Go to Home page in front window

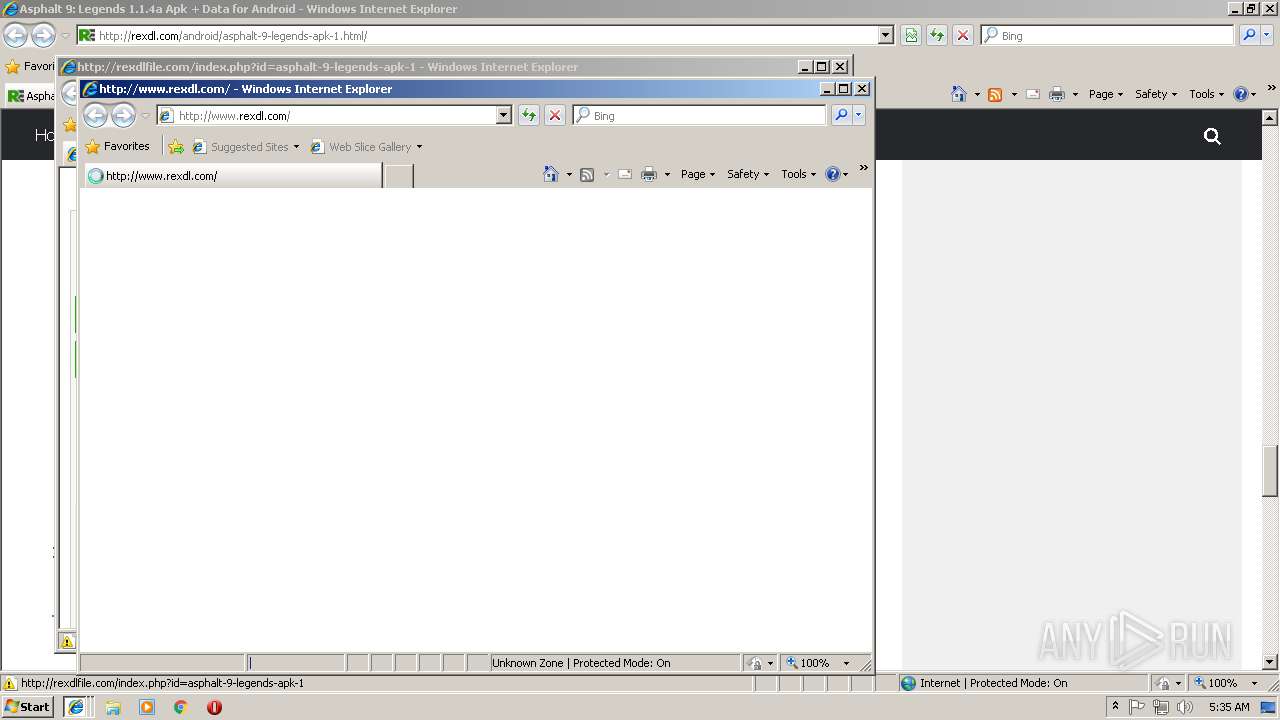pos(550,174)
